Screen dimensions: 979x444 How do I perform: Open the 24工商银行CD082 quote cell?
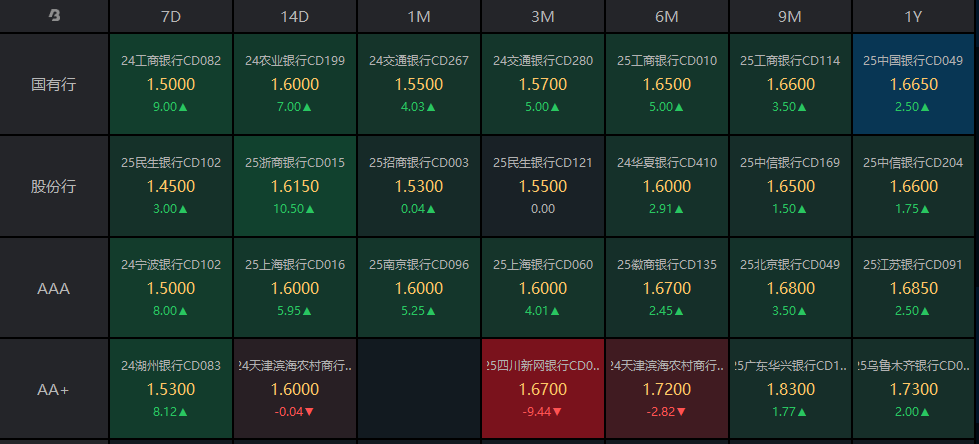171,84
